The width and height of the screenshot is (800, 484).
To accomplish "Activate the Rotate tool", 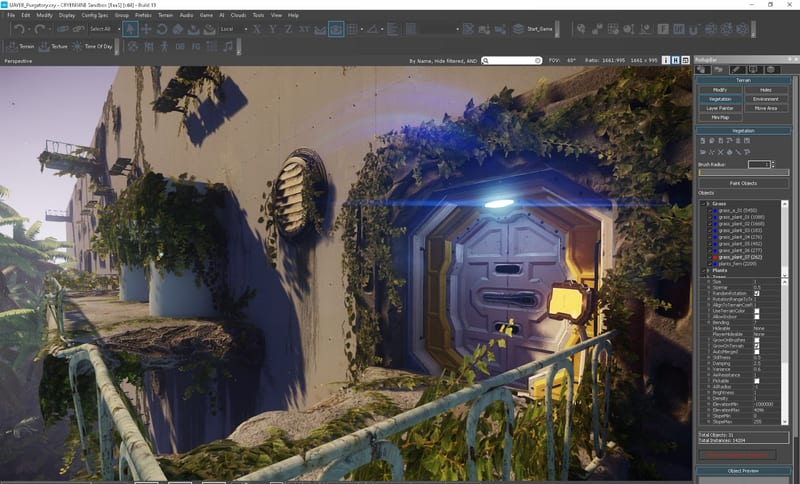I will click(162, 29).
